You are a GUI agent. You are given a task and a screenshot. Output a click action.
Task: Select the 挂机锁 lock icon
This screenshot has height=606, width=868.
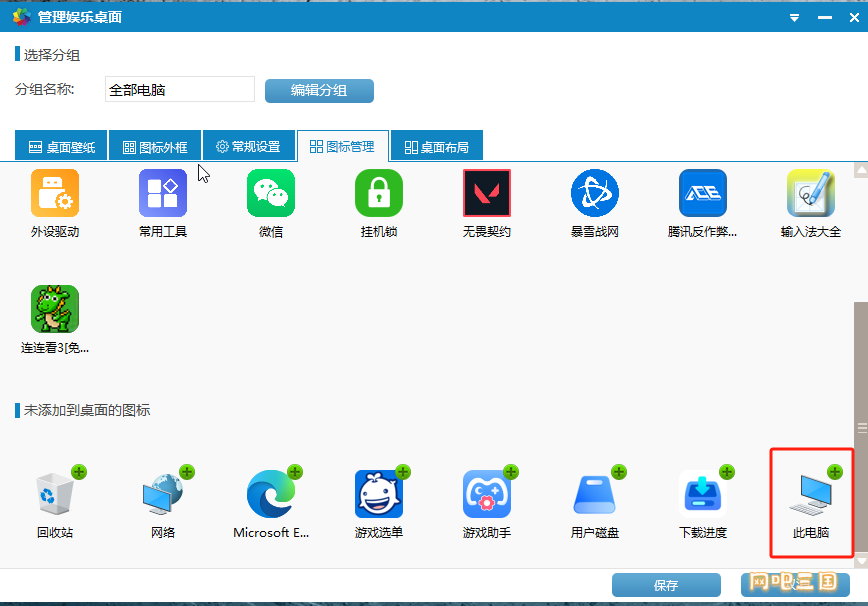click(x=379, y=193)
